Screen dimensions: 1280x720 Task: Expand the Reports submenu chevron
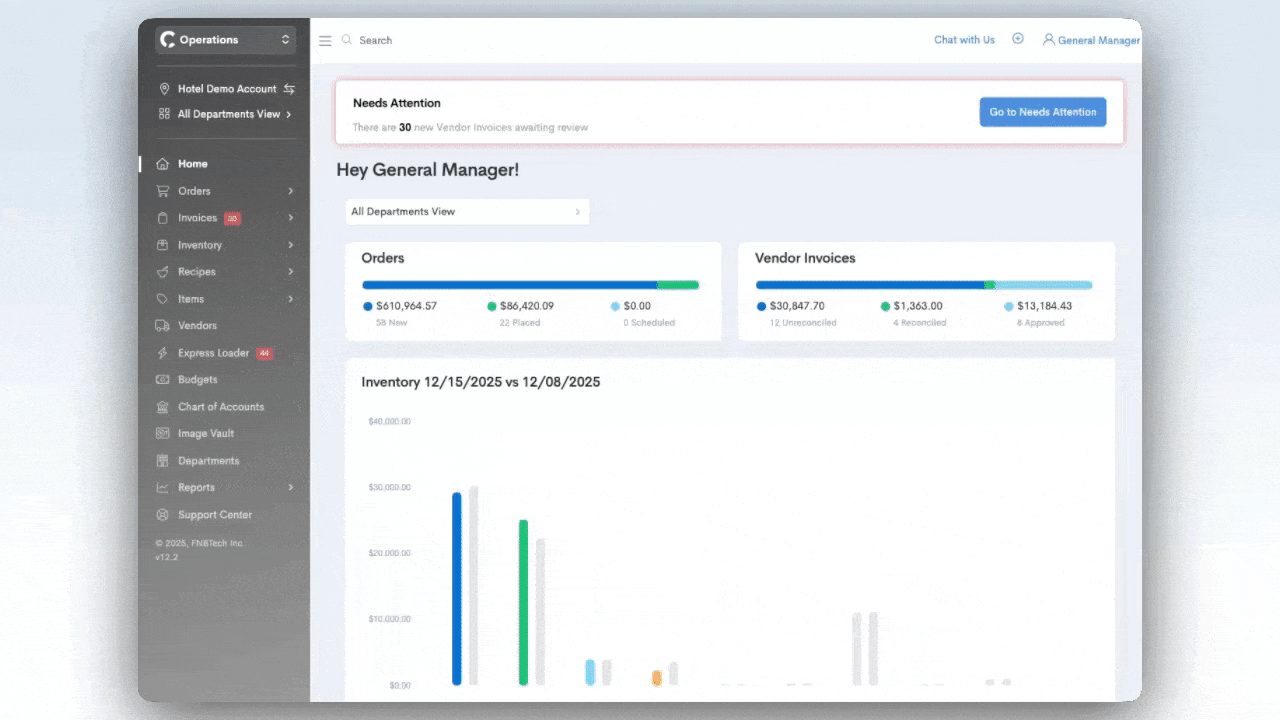[291, 488]
